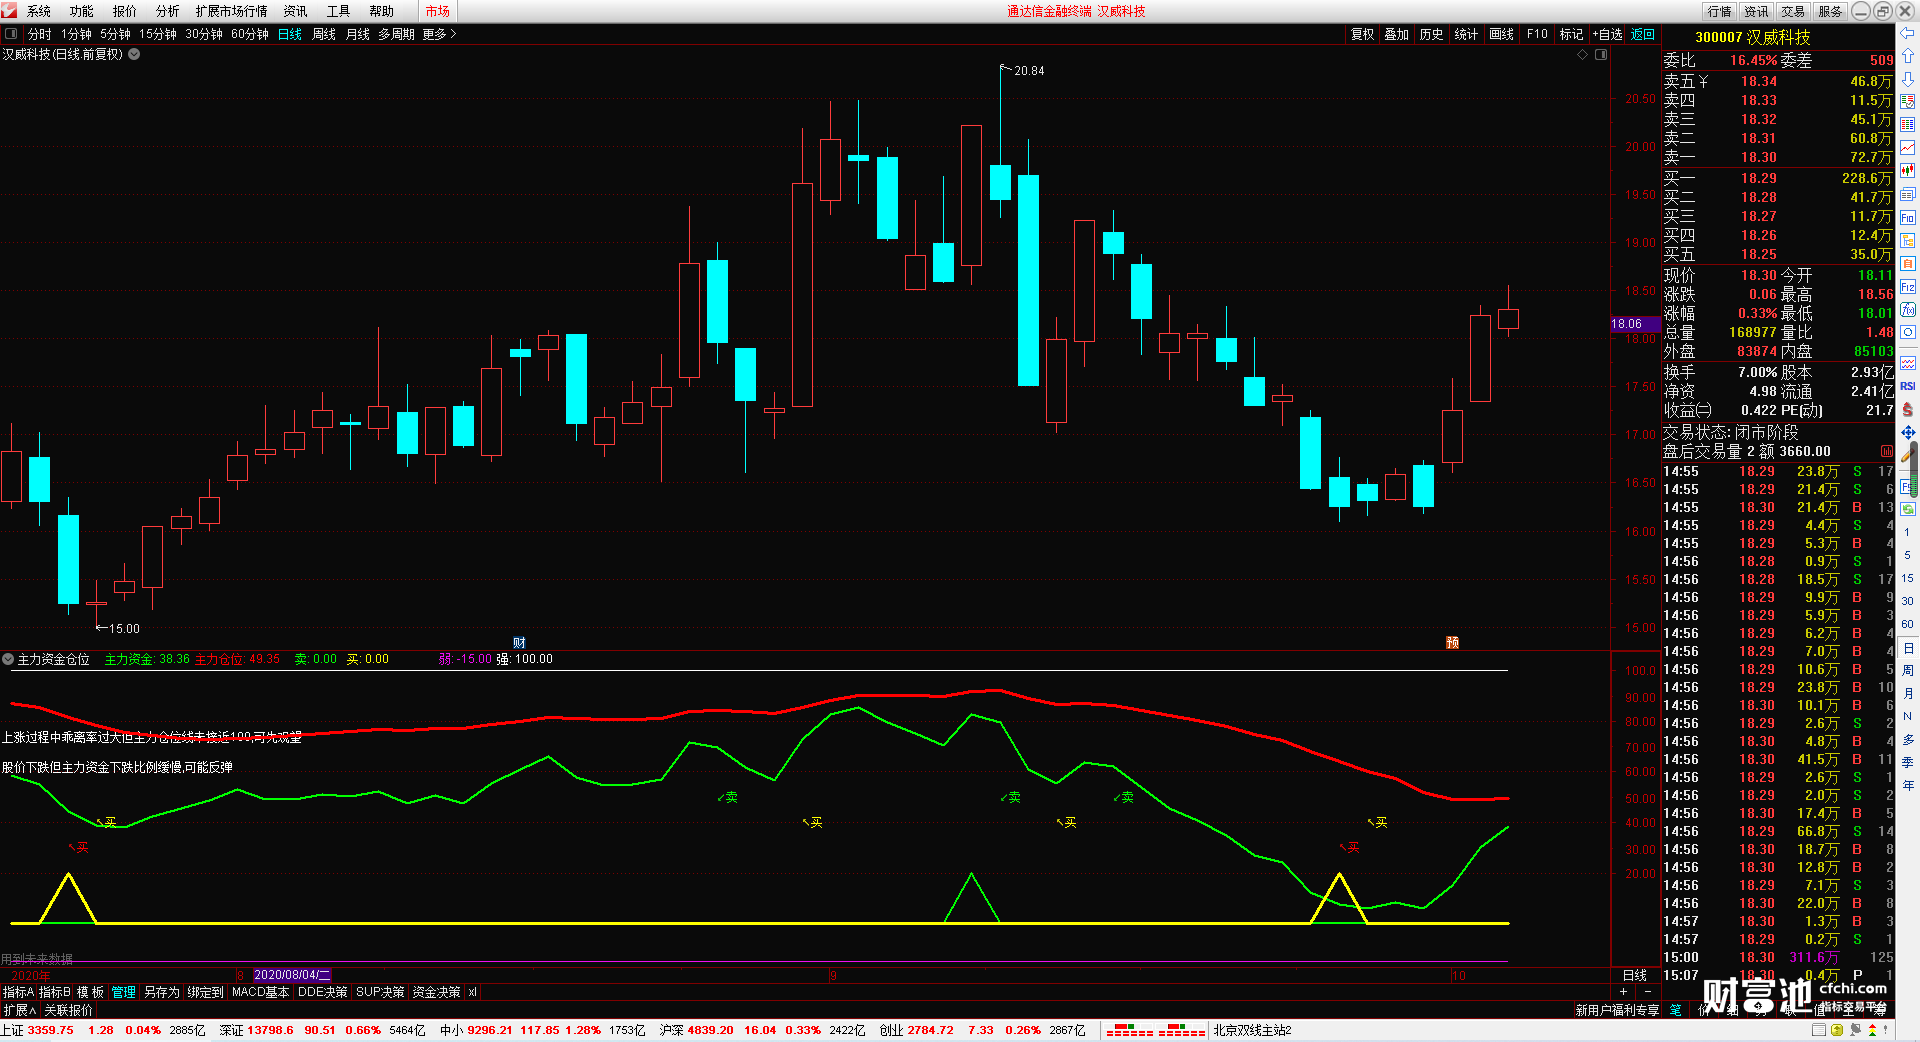Open the 功能 menu
The height and width of the screenshot is (1042, 1920).
[81, 11]
